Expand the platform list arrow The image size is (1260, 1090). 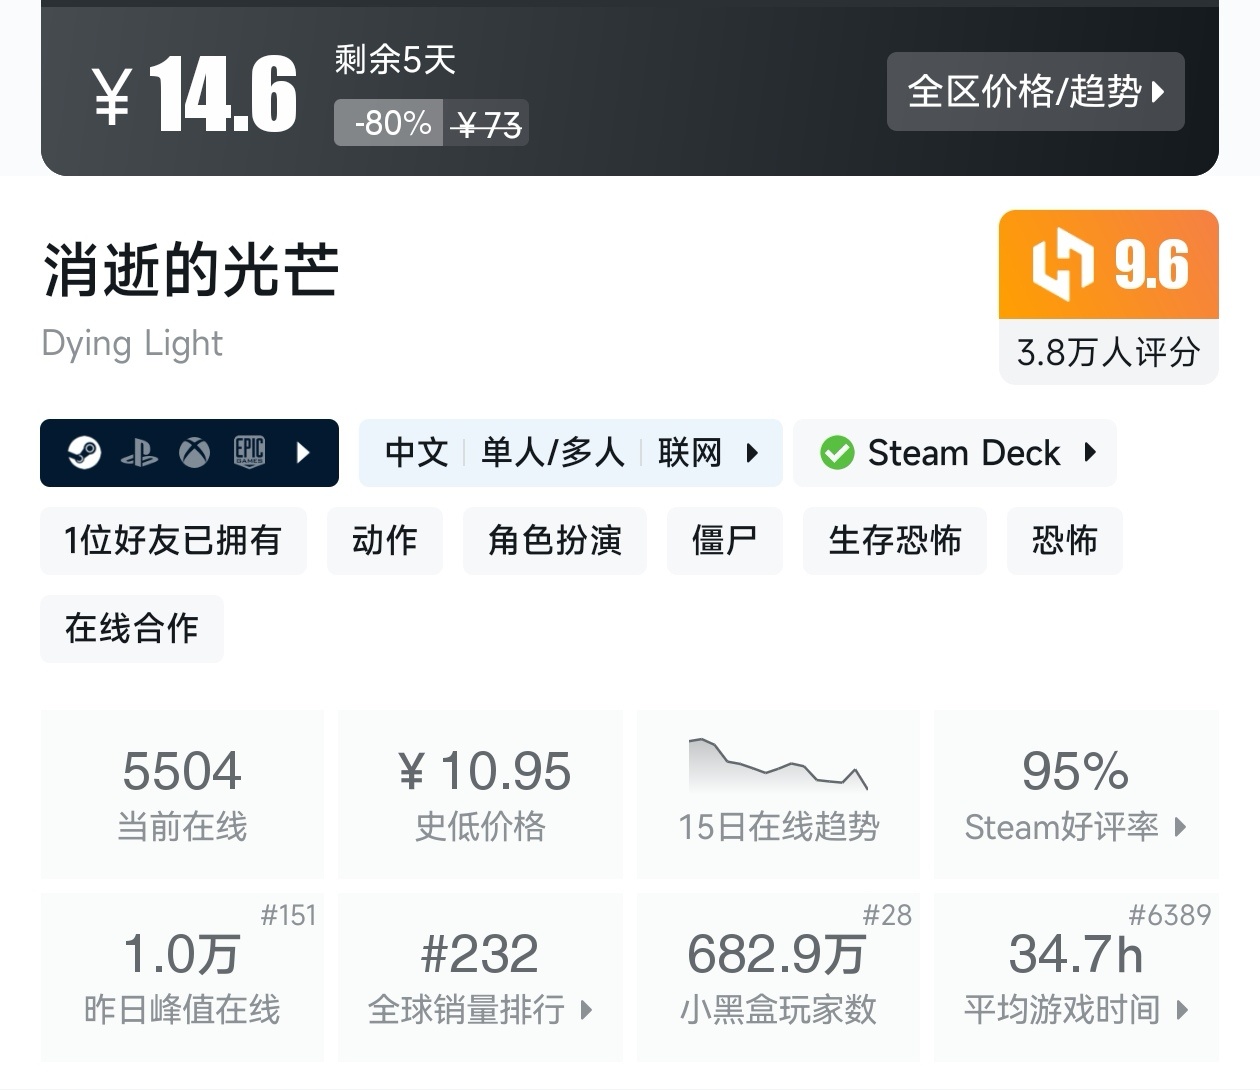point(304,453)
